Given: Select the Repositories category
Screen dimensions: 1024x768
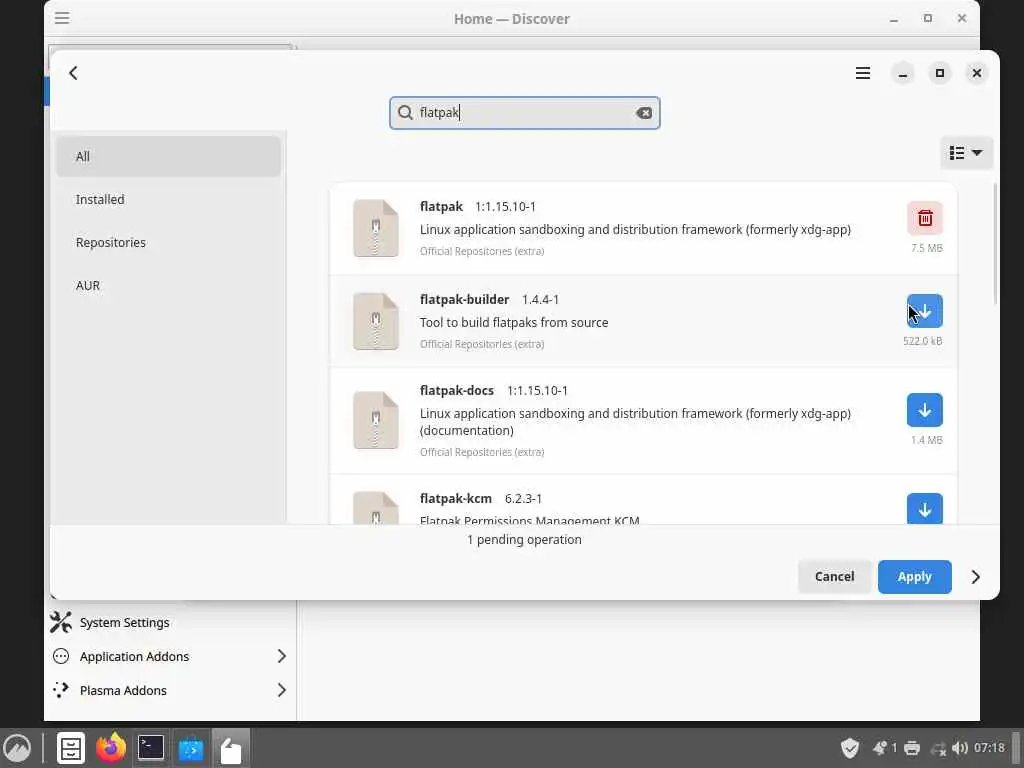Looking at the screenshot, I should pyautogui.click(x=168, y=243).
